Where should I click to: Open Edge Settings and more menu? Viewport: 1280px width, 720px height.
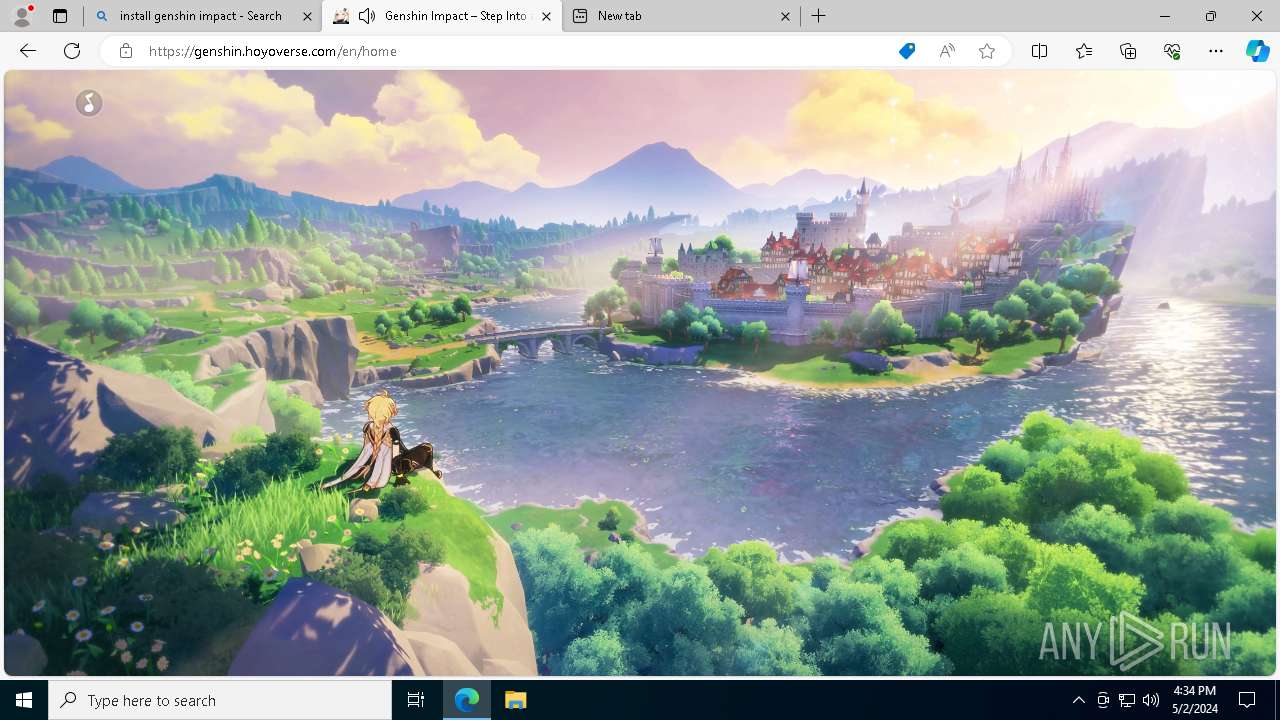click(1216, 51)
